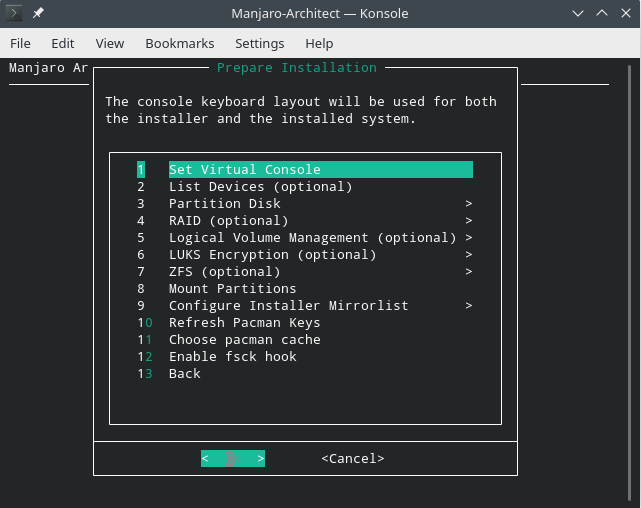Expand Logical Volume Management submenu arrow
Viewport: 641px width, 508px height.
pyautogui.click(x=468, y=237)
